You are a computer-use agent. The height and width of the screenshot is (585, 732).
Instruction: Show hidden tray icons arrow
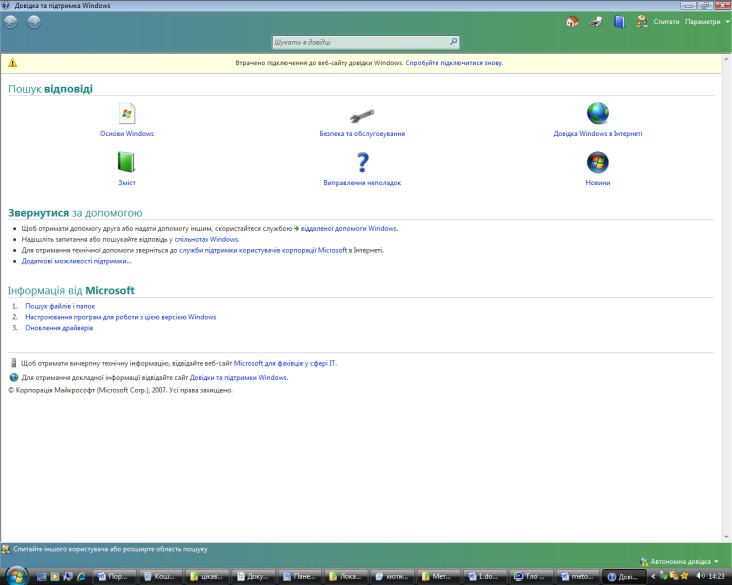click(653, 577)
